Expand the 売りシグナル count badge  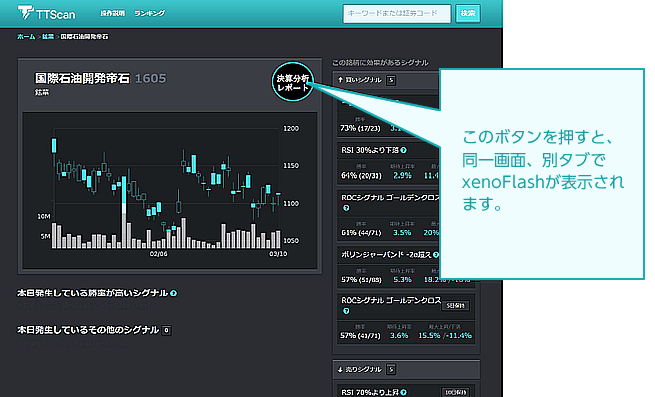click(x=391, y=369)
